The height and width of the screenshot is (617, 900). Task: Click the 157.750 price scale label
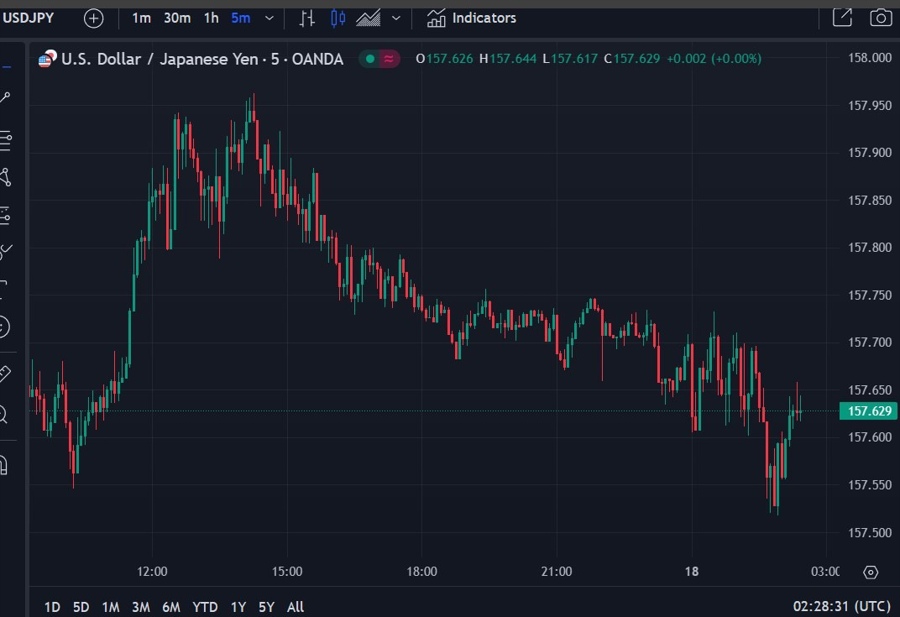(x=870, y=295)
